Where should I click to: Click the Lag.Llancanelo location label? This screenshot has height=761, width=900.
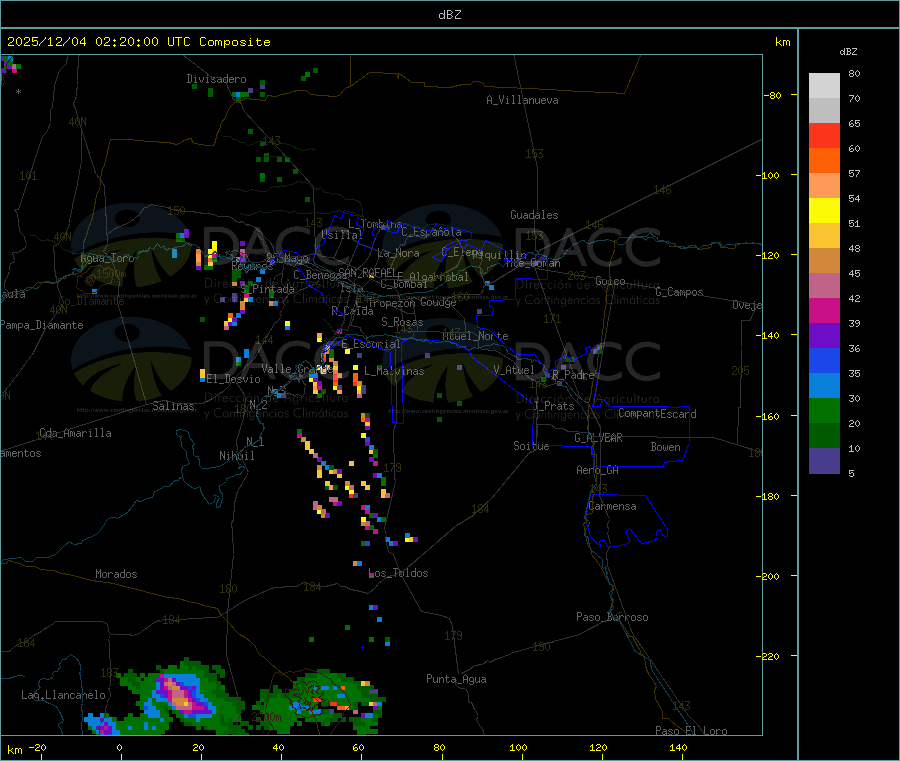tap(63, 695)
